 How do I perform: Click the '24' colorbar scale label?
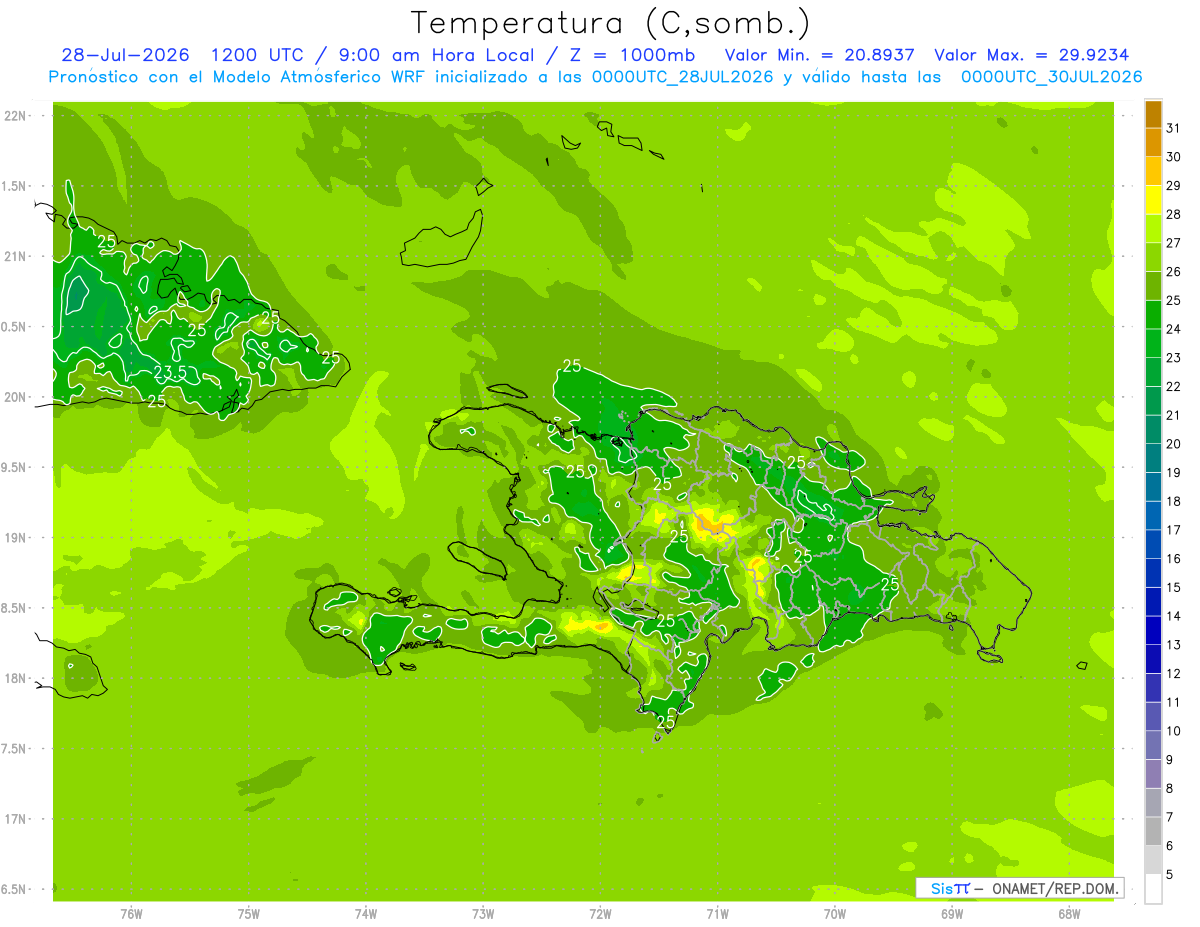click(1174, 329)
